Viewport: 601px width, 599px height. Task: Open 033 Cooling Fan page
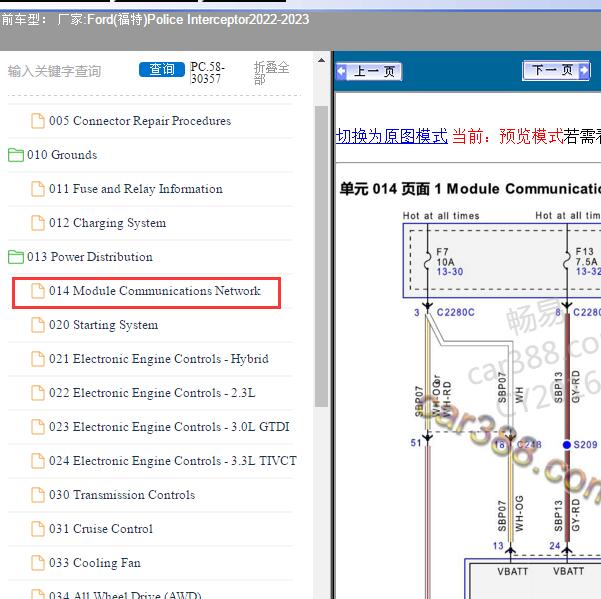point(95,563)
